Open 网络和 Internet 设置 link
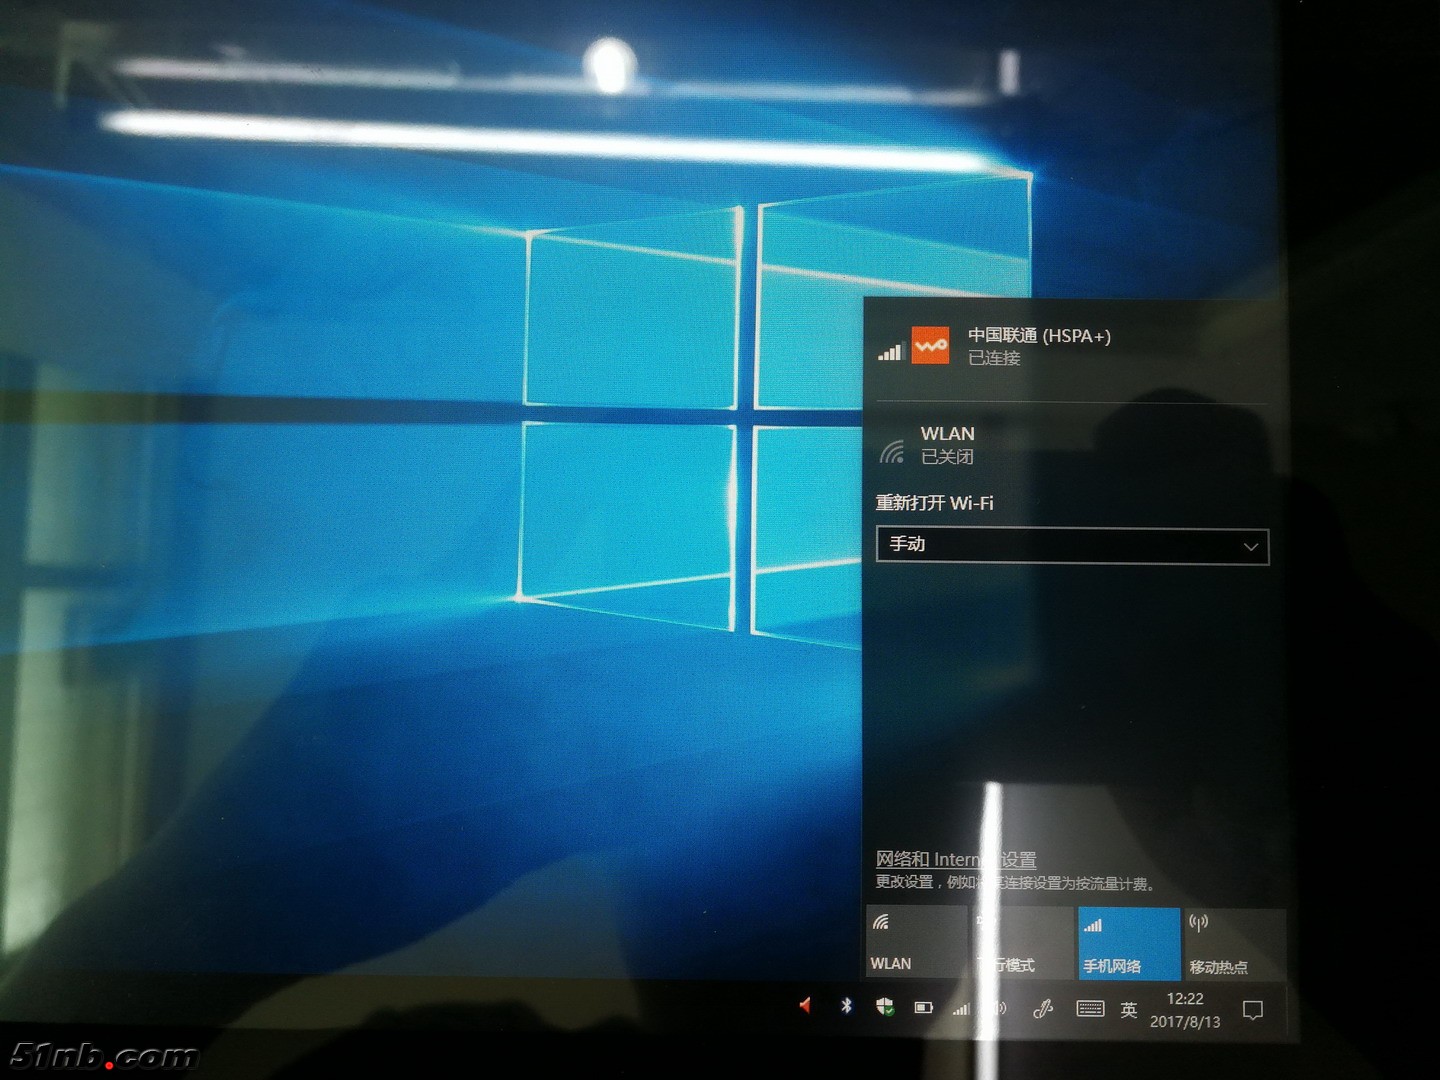 [x=955, y=859]
